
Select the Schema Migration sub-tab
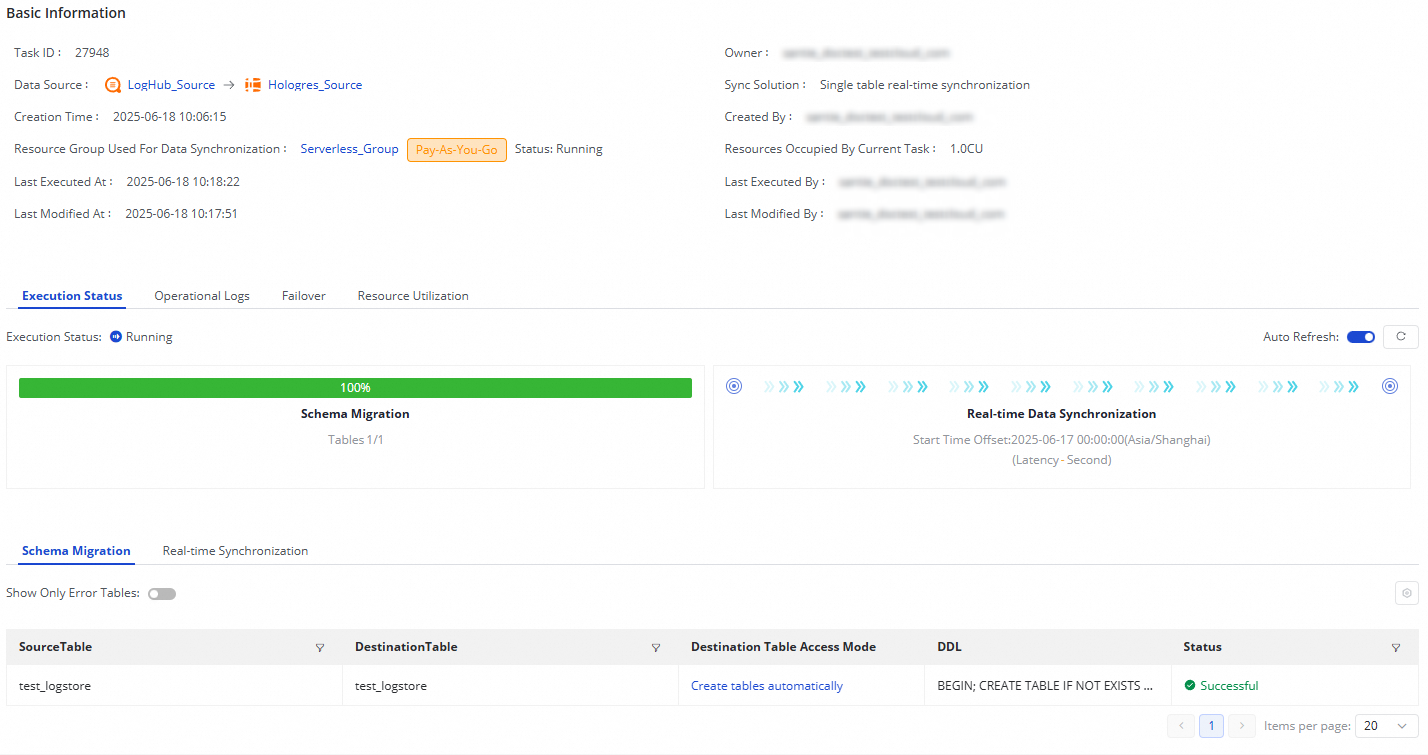point(76,551)
